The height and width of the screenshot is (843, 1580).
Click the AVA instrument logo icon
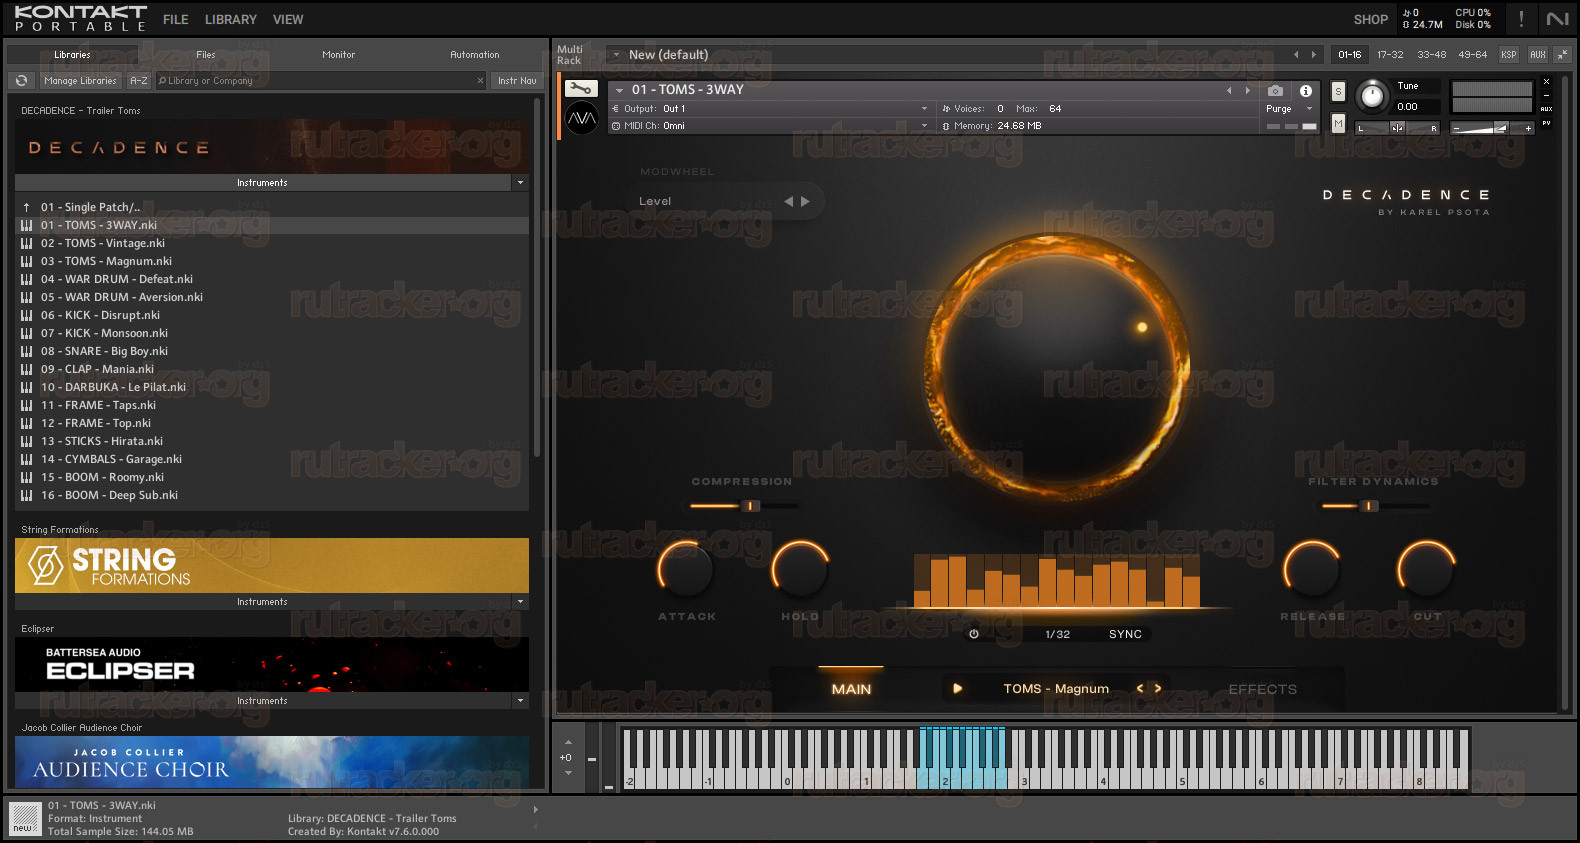(x=582, y=119)
